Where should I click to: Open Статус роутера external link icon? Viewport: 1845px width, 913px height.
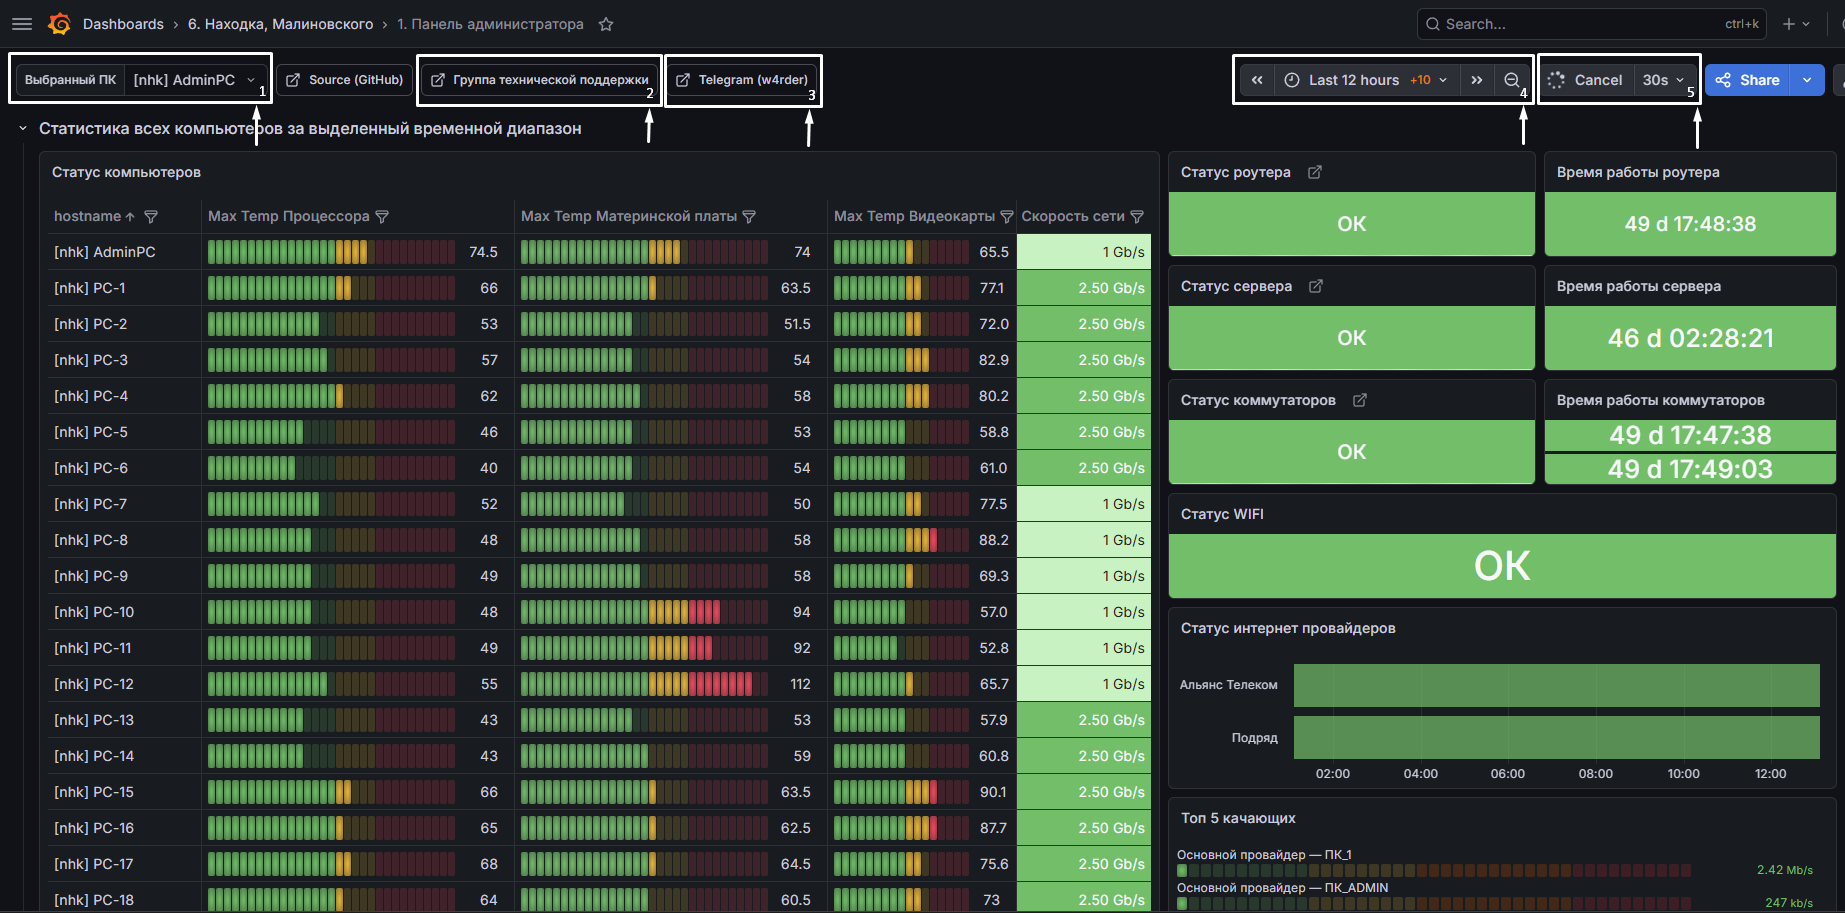(x=1315, y=172)
